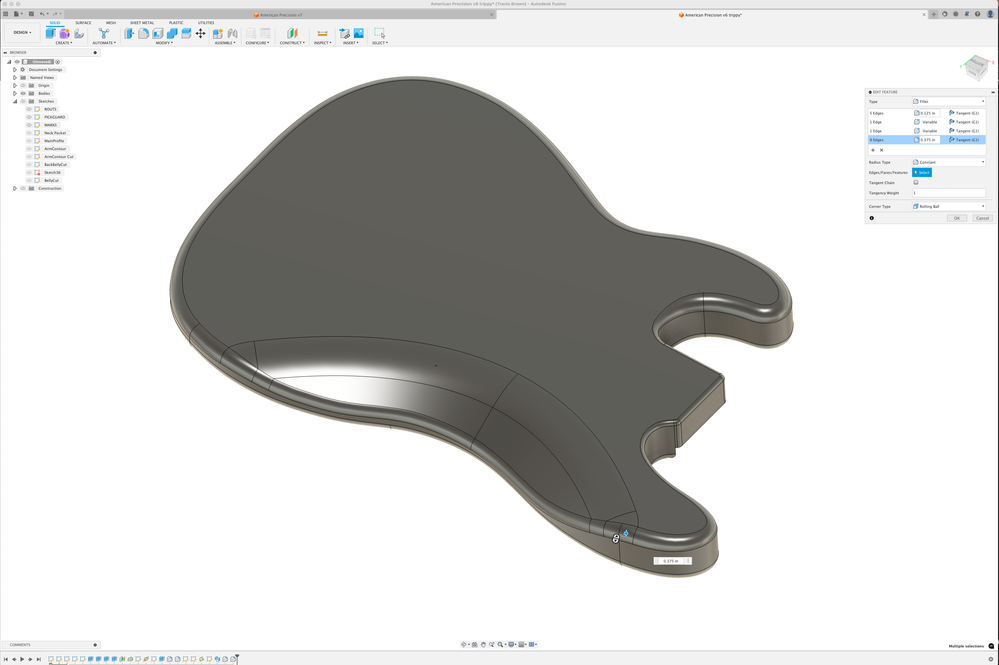This screenshot has width=999, height=665.
Task: Select the 5 Edges row
Action: click(x=926, y=113)
